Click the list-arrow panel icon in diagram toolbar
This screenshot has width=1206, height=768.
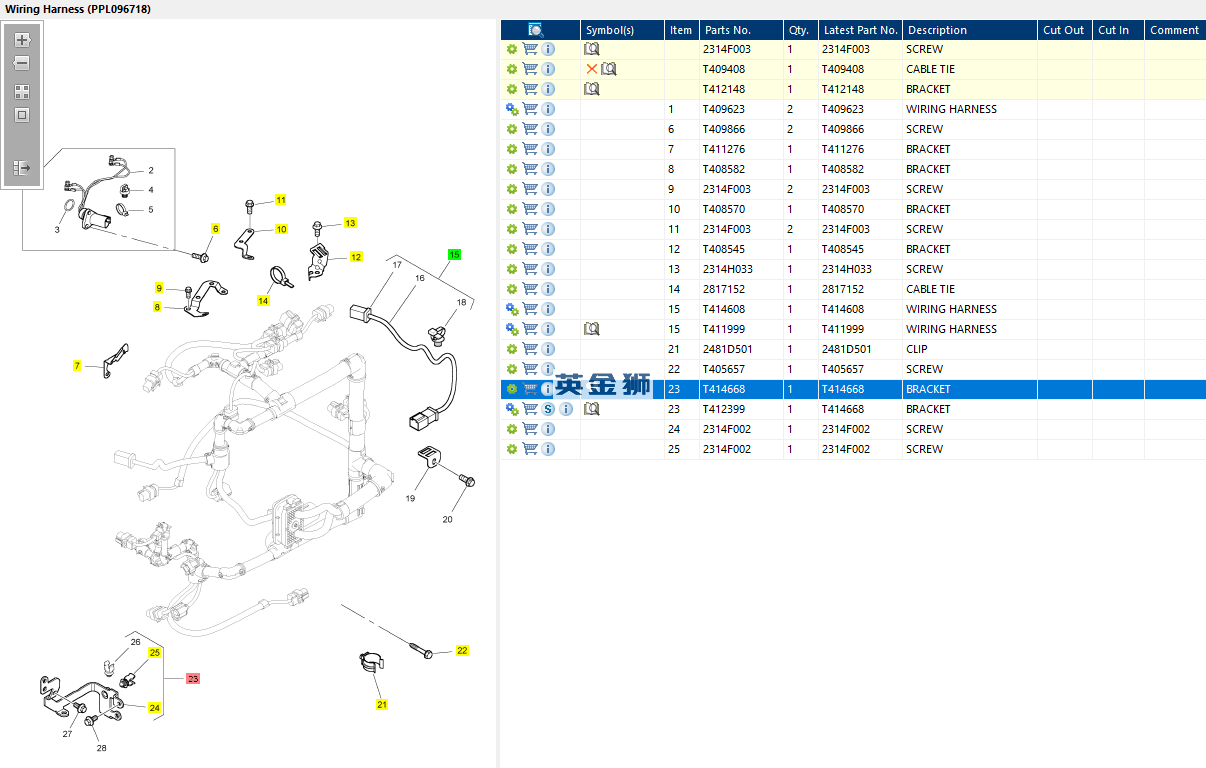(x=22, y=168)
